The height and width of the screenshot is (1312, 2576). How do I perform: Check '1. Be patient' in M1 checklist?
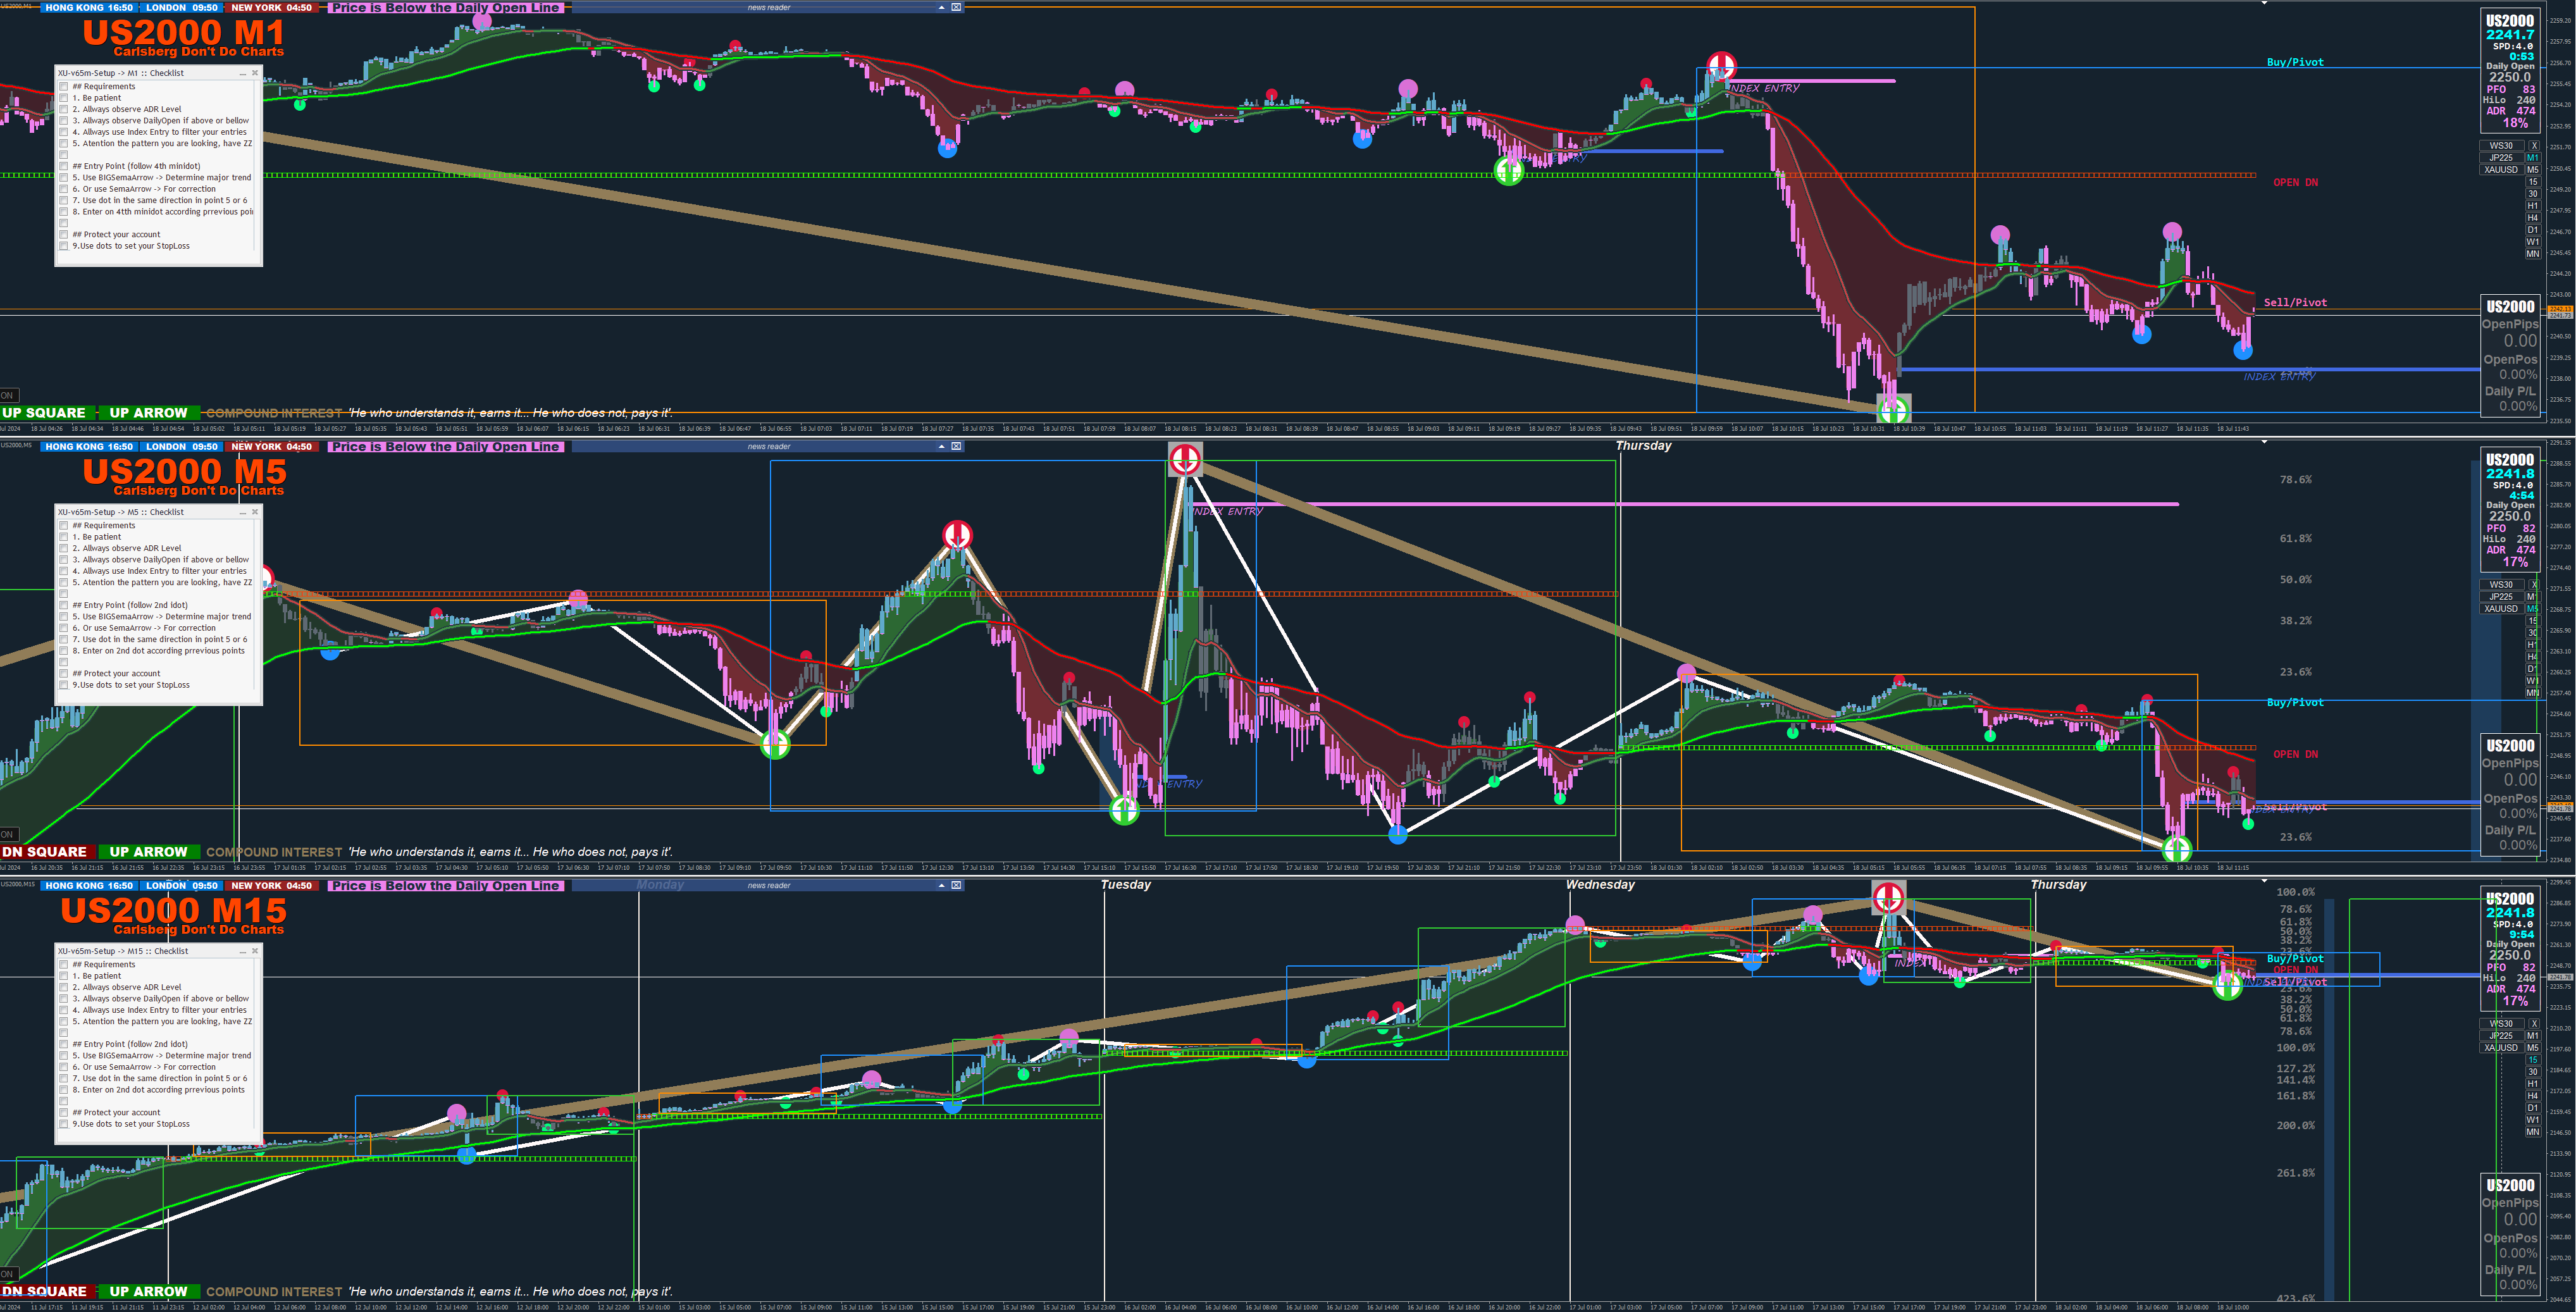[x=64, y=98]
